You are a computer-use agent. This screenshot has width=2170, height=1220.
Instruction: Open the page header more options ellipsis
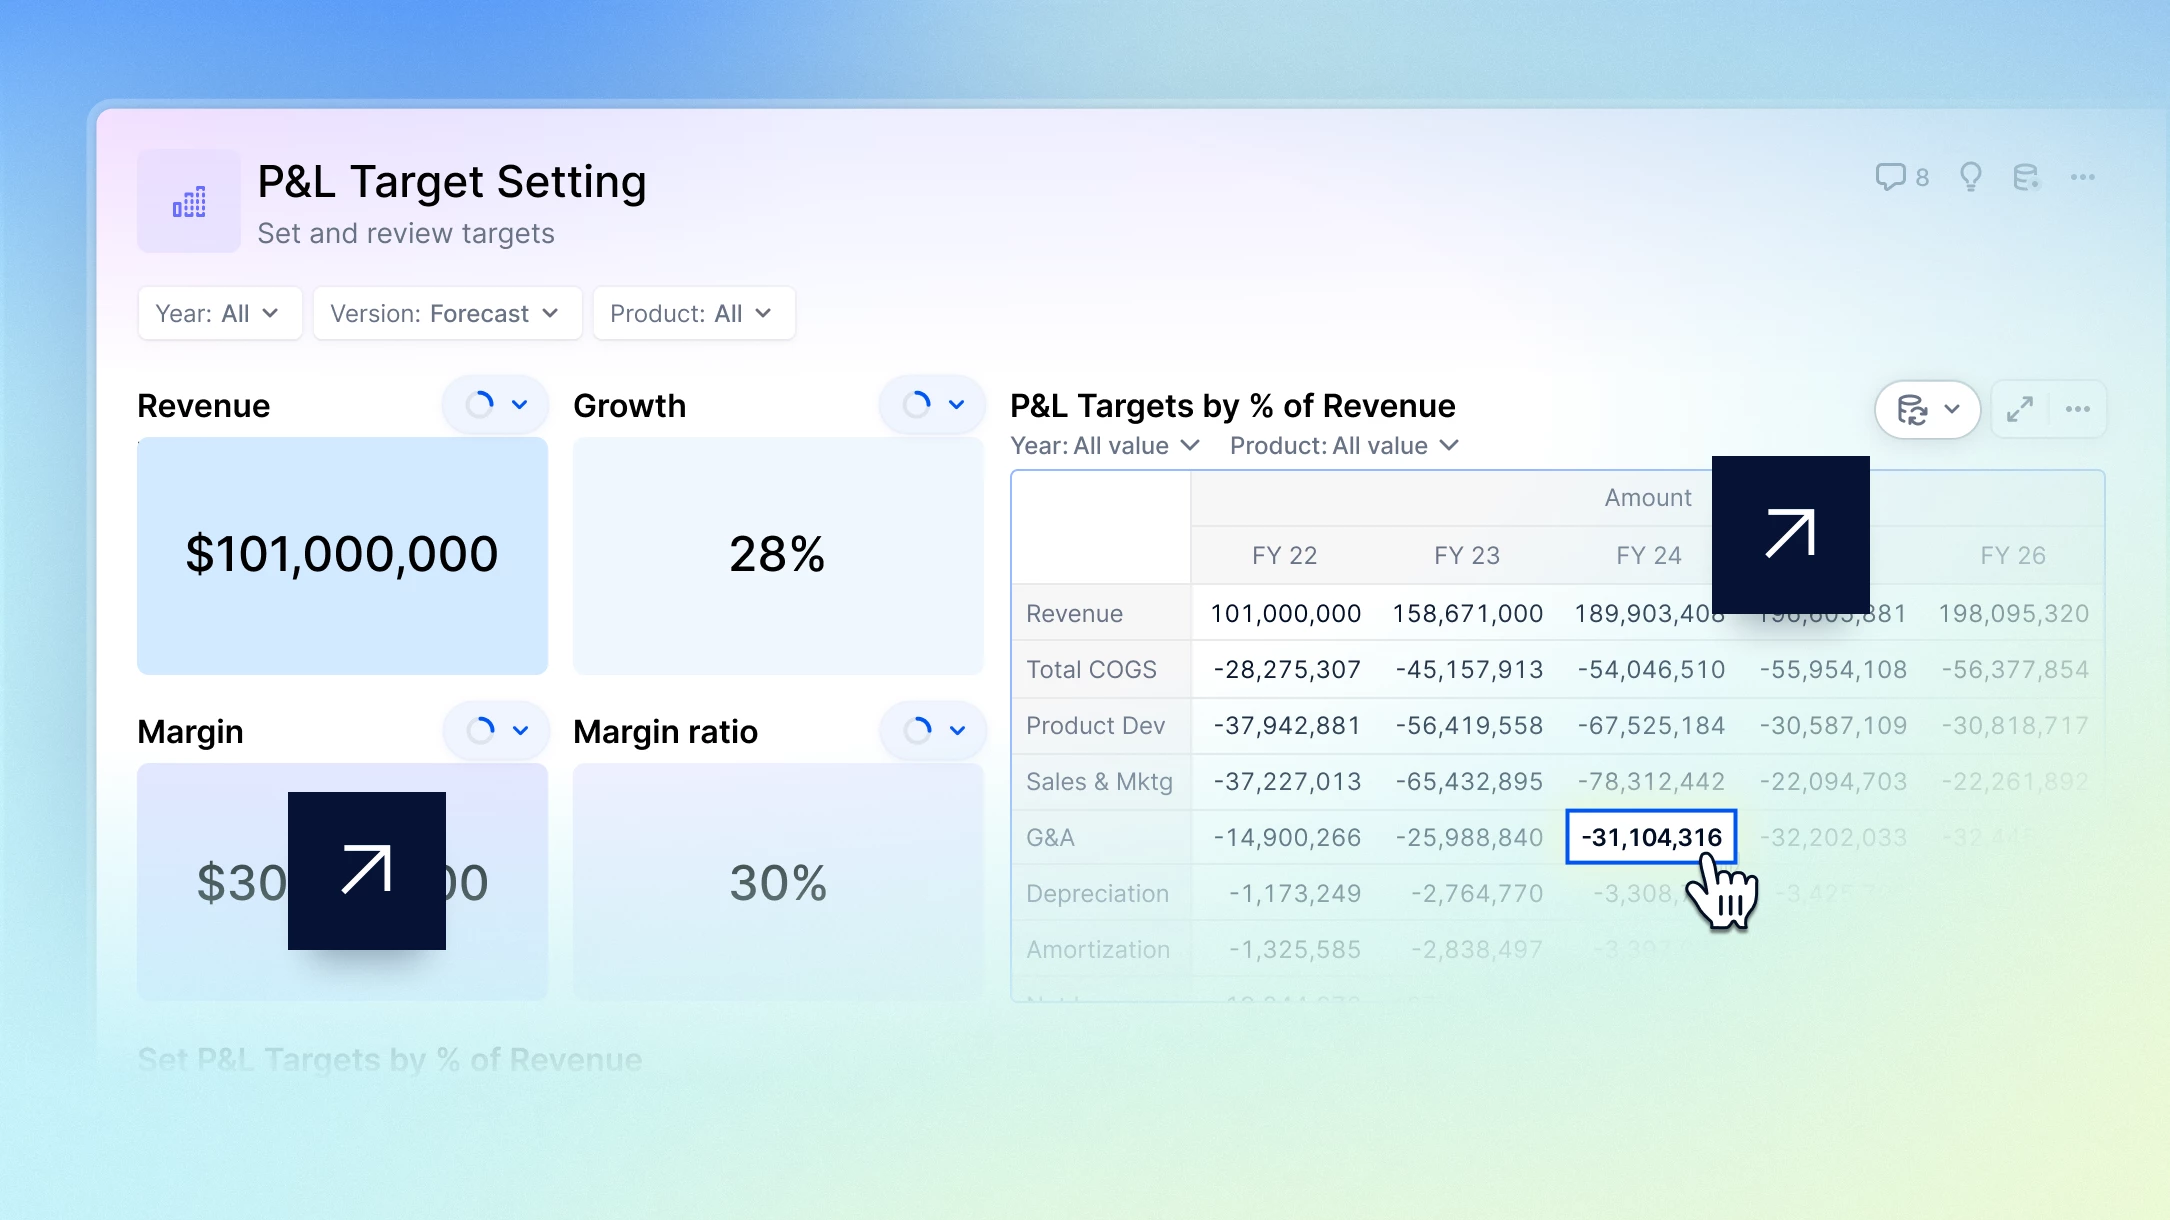[2083, 177]
